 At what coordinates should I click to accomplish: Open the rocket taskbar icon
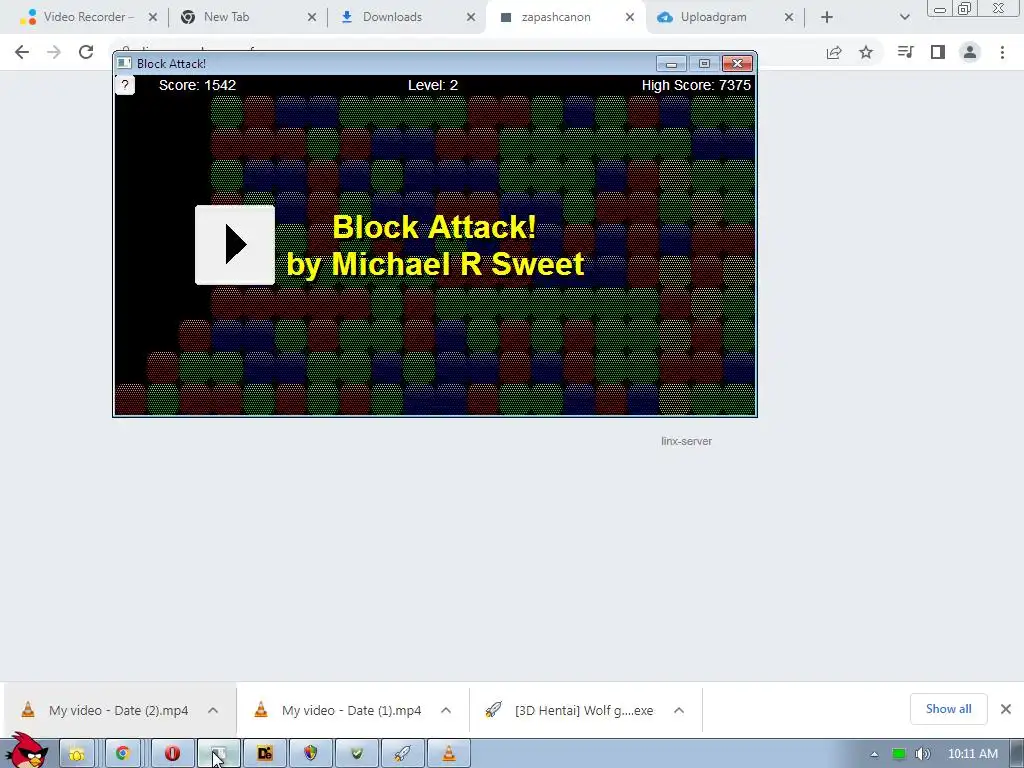click(402, 754)
